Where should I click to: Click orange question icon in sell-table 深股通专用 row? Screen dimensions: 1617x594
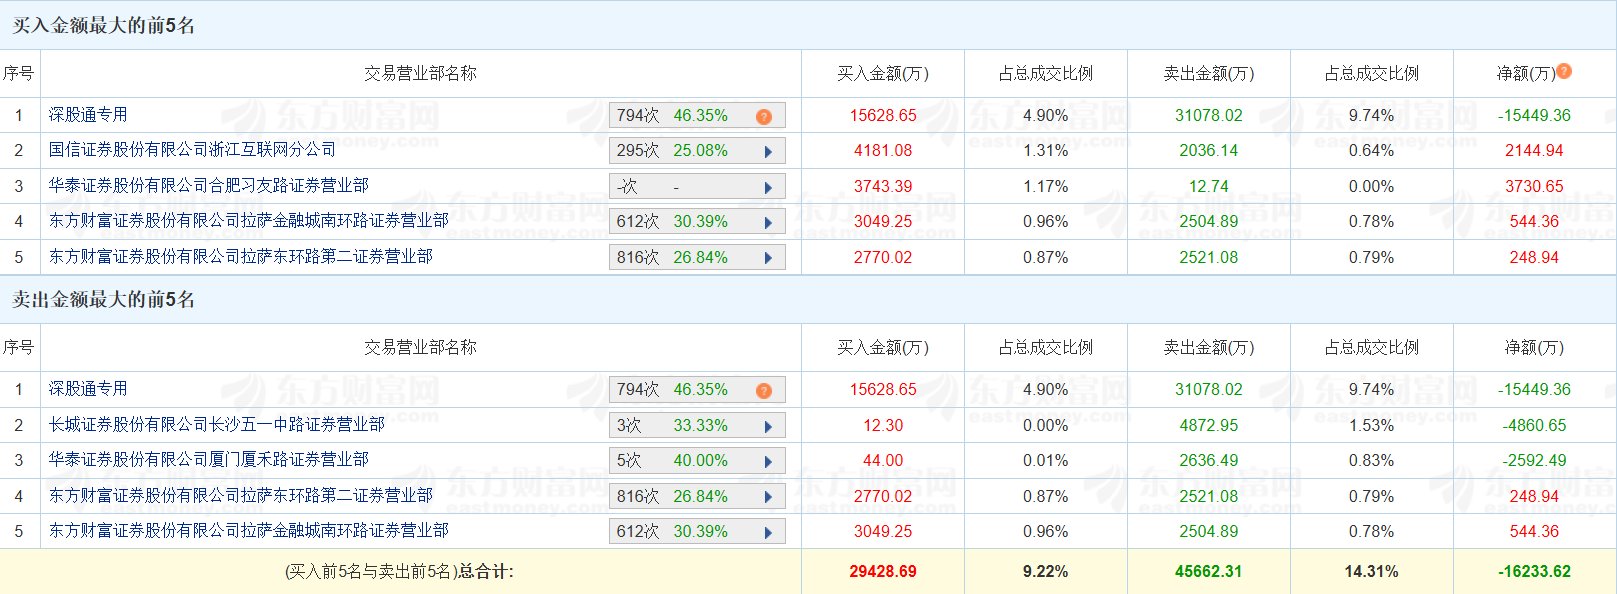click(764, 390)
